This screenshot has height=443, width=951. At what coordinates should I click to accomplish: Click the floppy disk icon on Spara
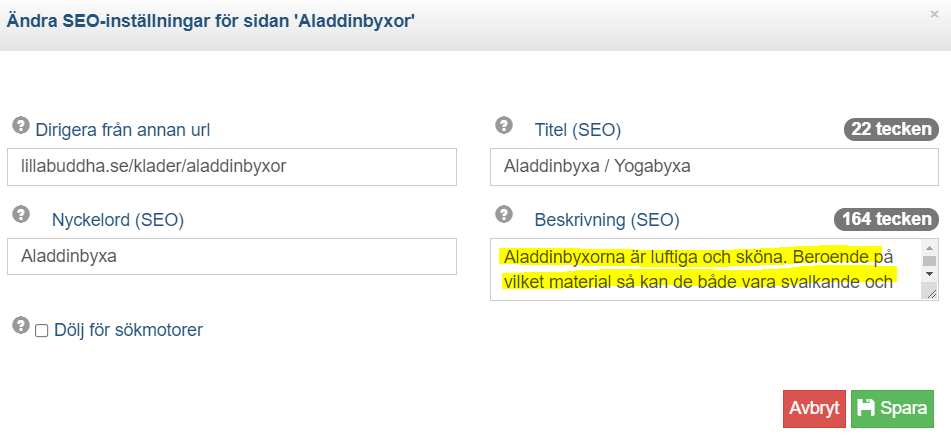click(866, 408)
